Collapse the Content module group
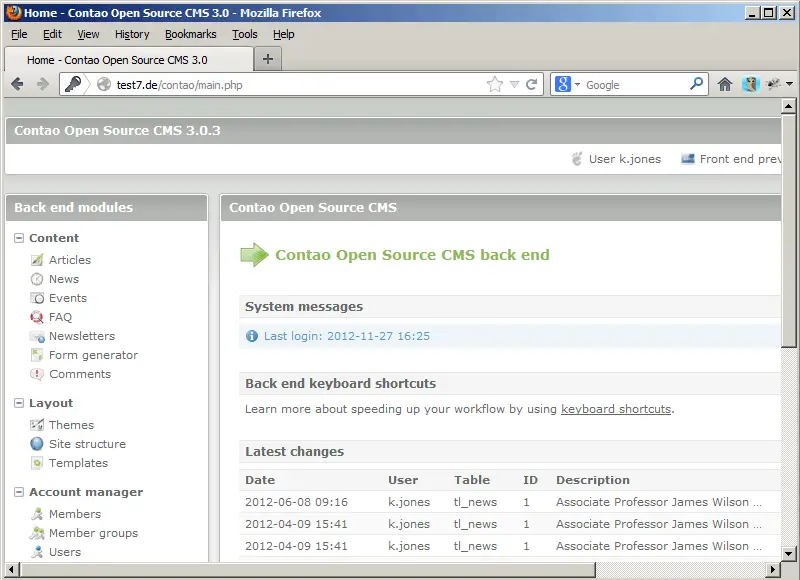 pyautogui.click(x=19, y=238)
